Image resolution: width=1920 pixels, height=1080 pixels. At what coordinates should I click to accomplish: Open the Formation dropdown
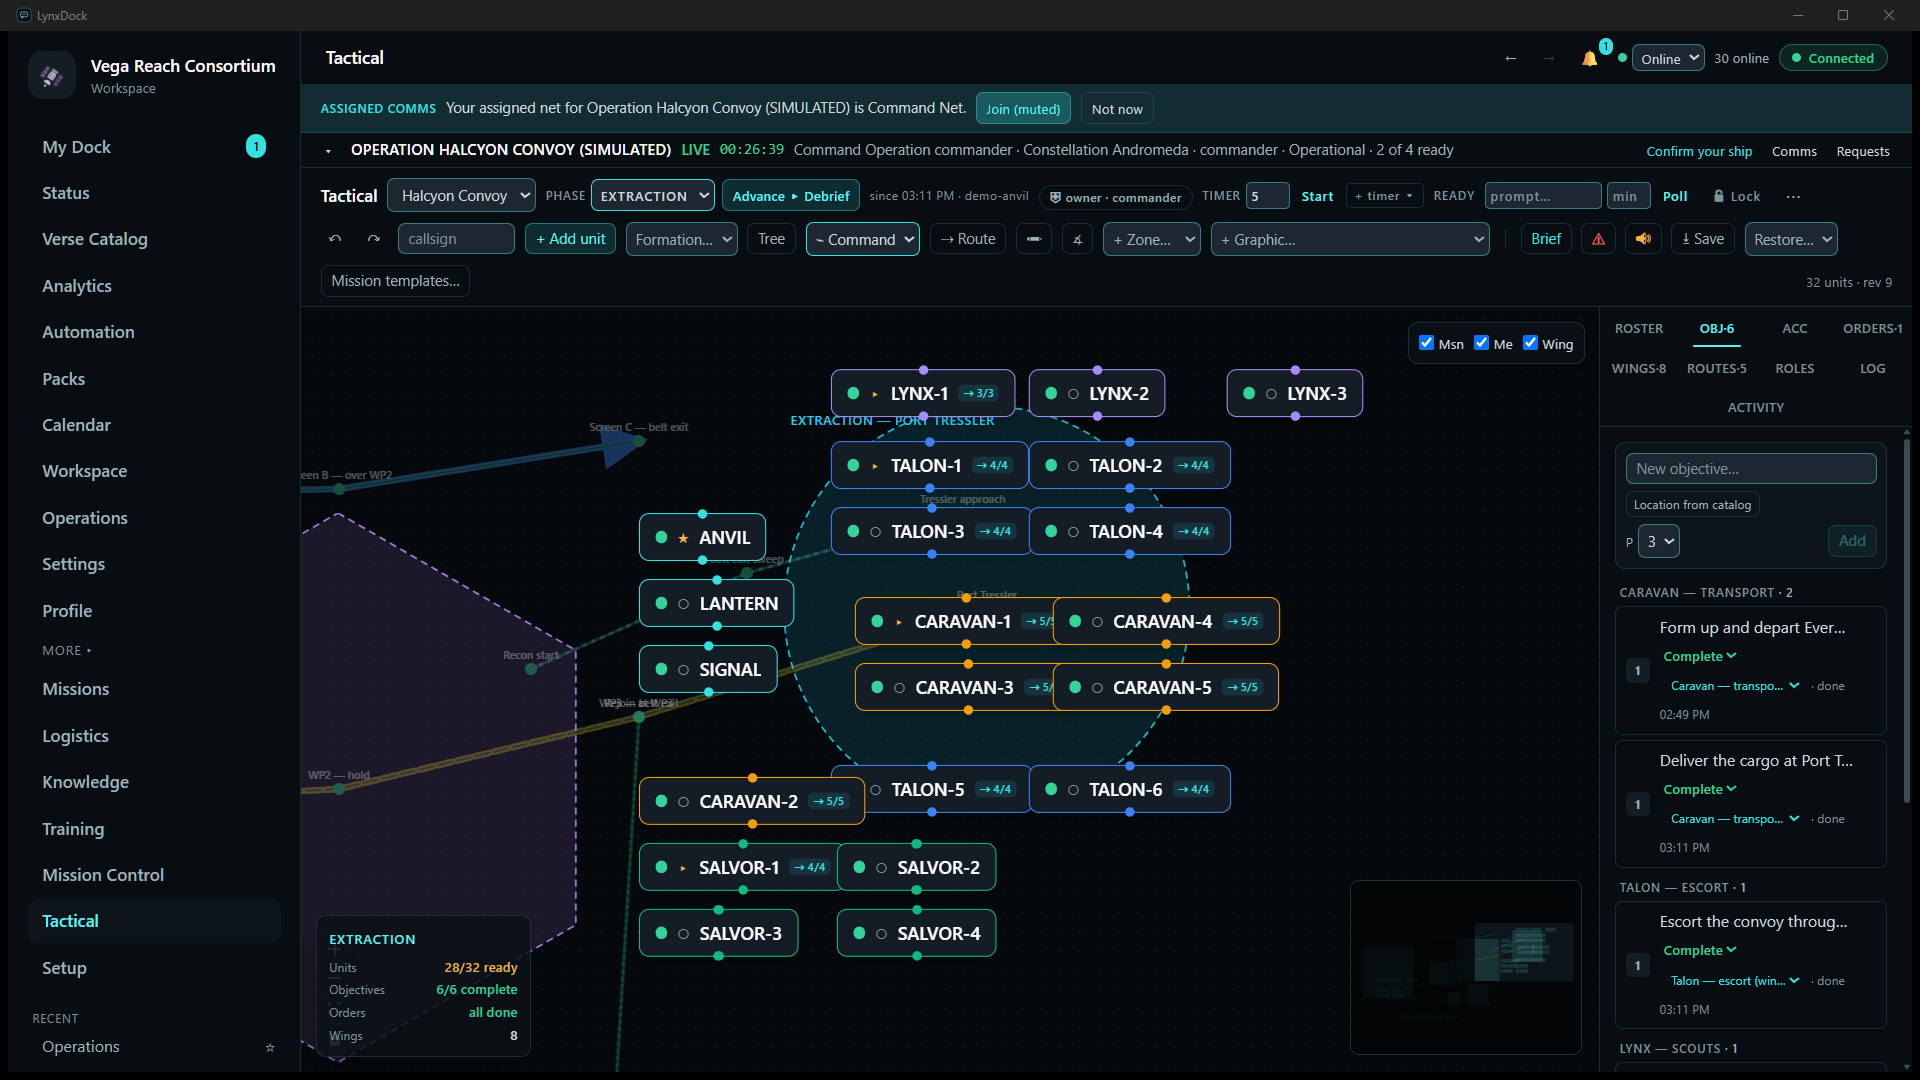(x=681, y=239)
